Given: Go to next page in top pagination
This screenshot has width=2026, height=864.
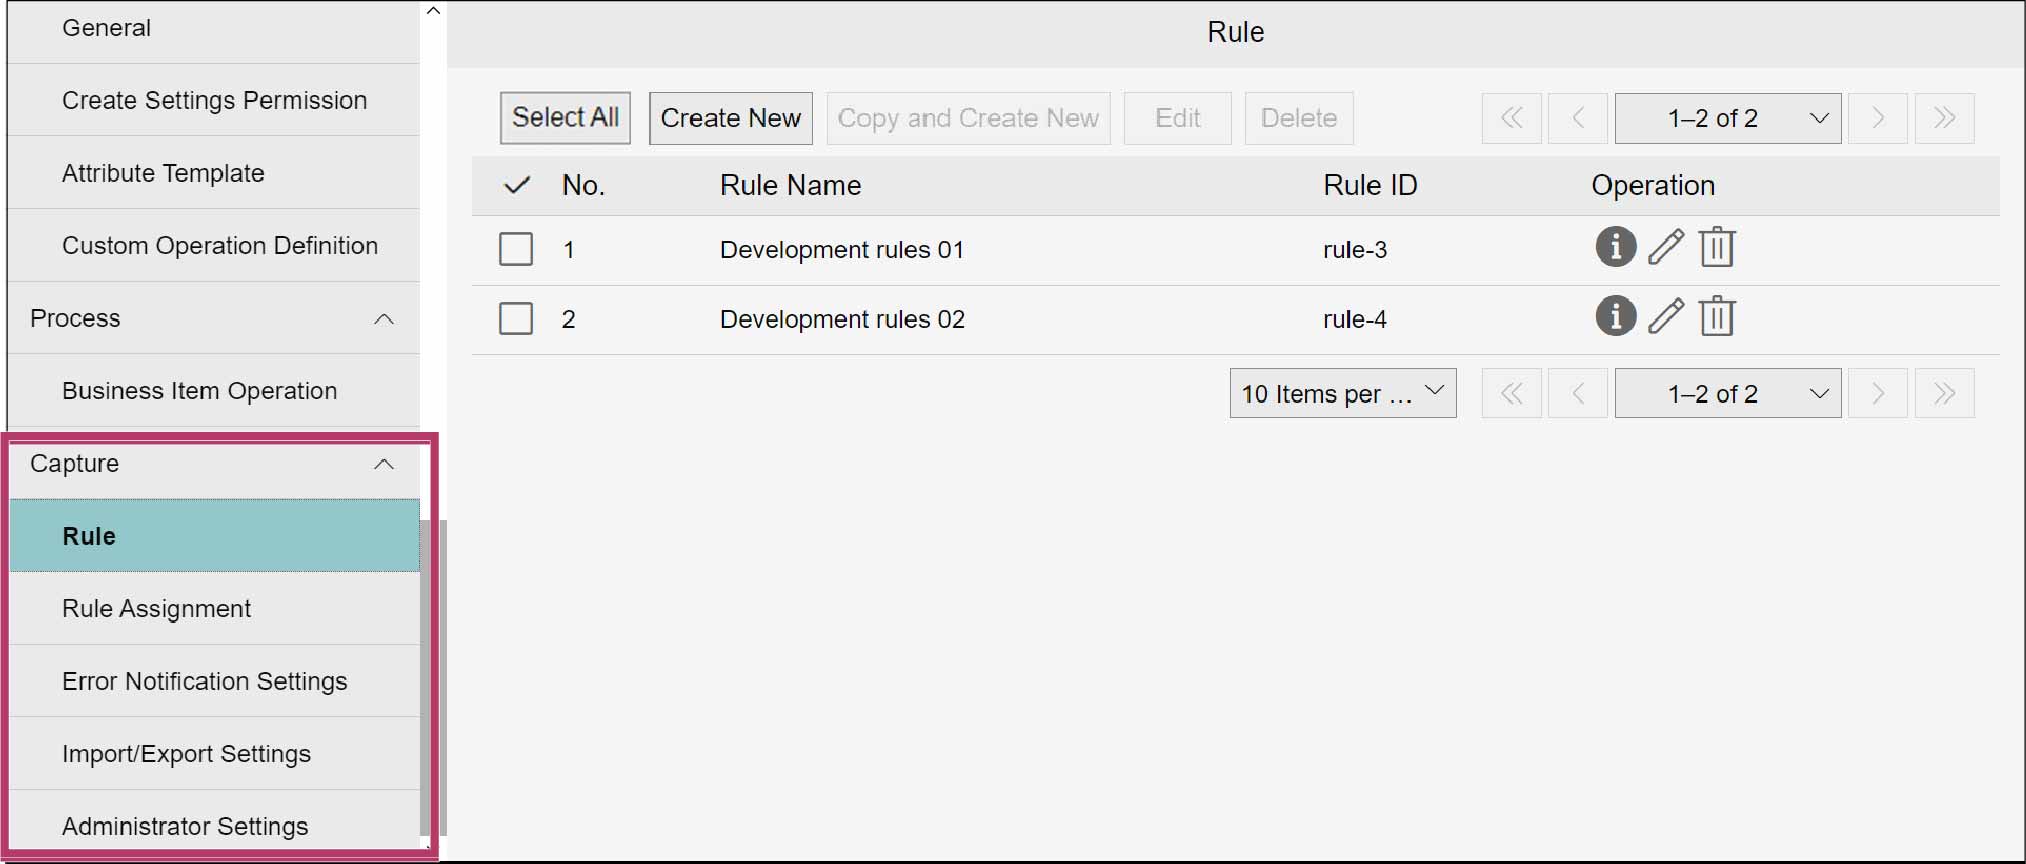Looking at the screenshot, I should coord(1877,118).
